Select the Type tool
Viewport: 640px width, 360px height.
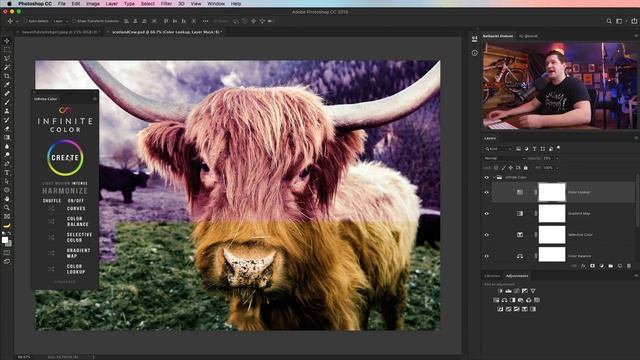(7, 172)
